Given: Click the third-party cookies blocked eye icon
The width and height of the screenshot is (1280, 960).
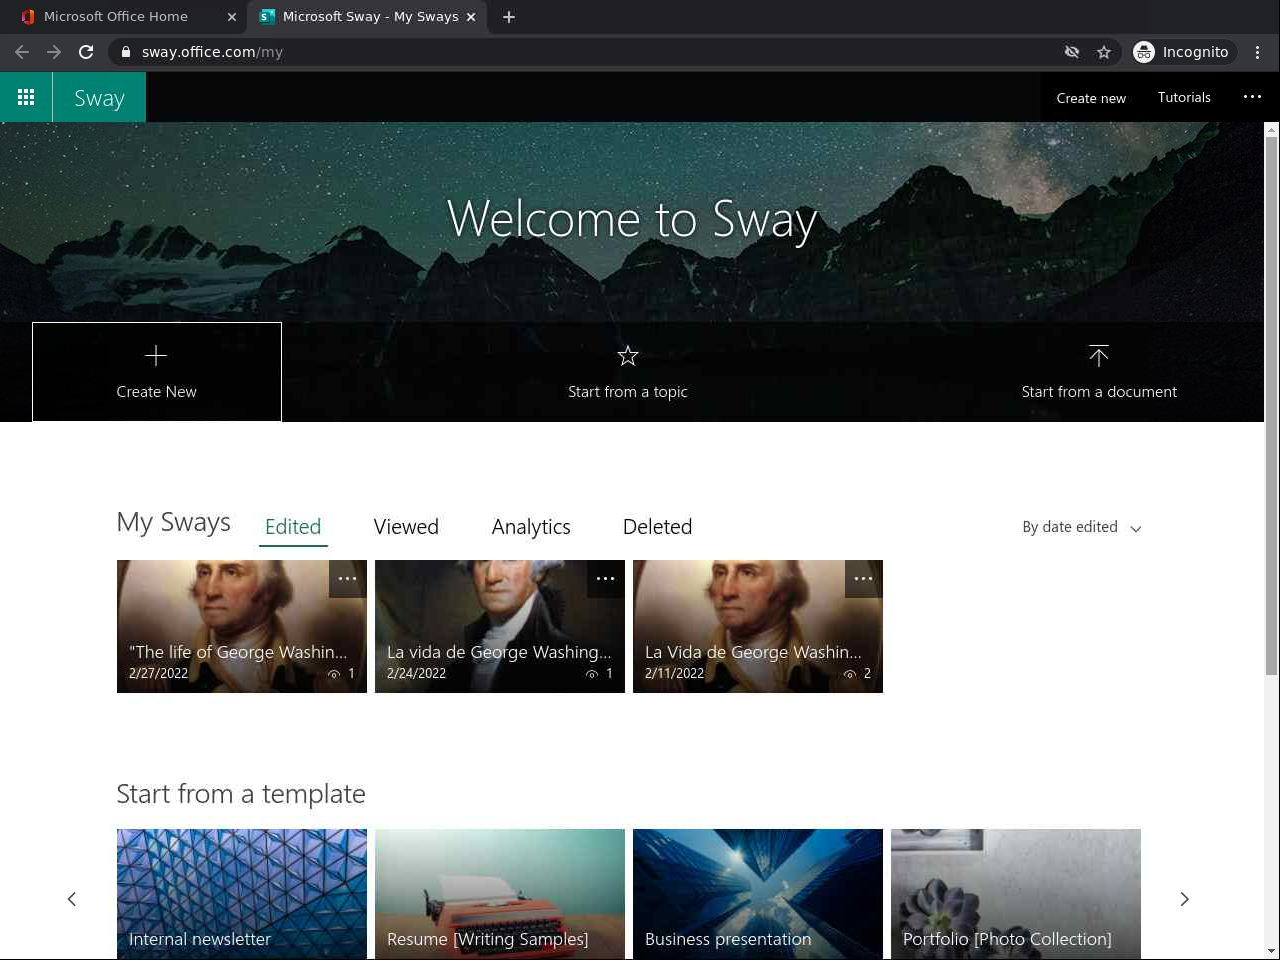Looking at the screenshot, I should tap(1072, 52).
